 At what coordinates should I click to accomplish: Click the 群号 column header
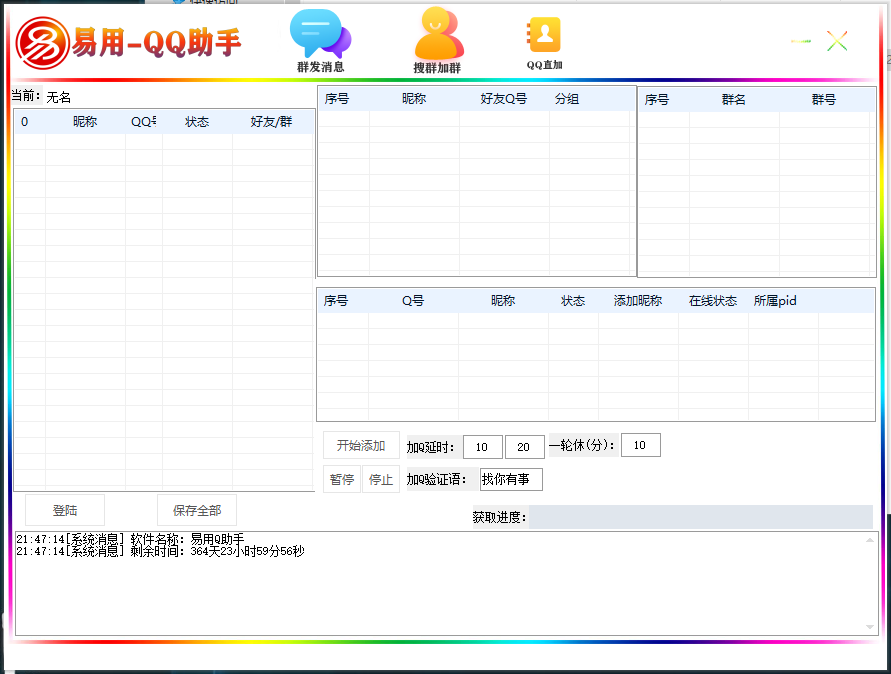[823, 100]
